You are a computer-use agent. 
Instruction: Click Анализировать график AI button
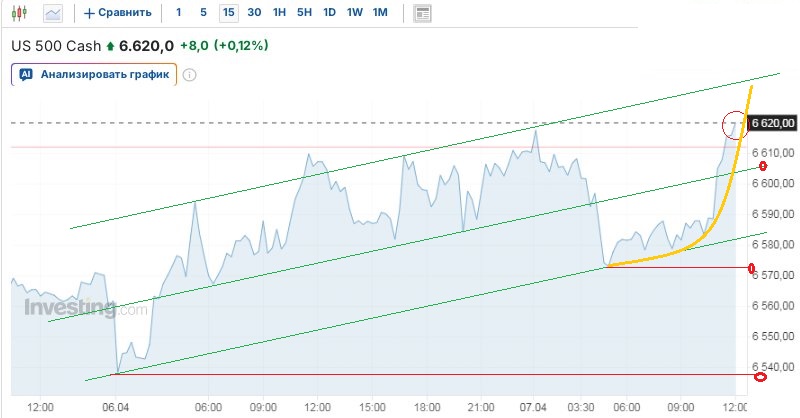pos(94,74)
